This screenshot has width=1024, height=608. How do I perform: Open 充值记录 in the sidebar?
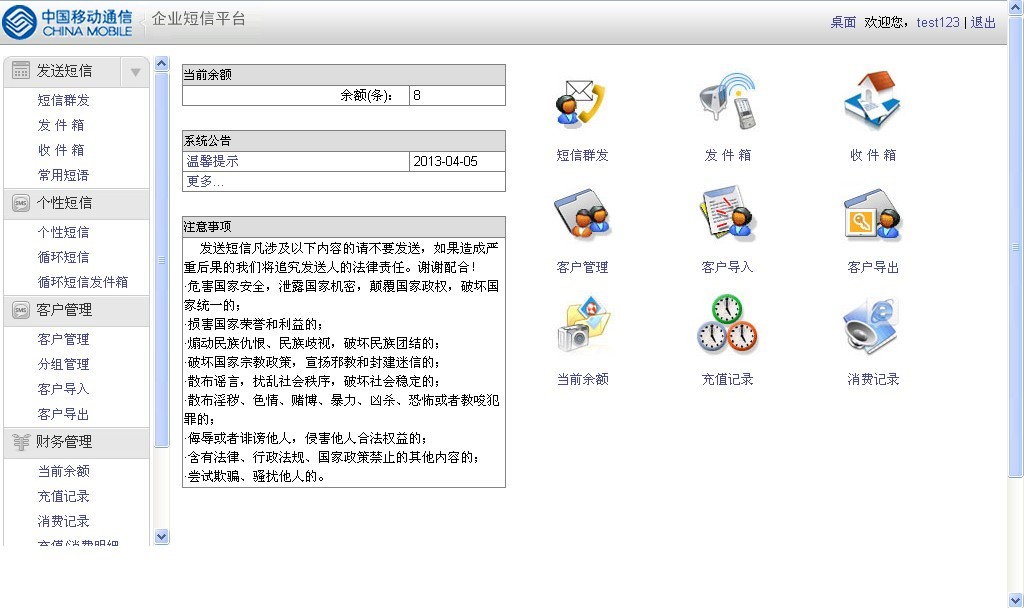[x=63, y=496]
